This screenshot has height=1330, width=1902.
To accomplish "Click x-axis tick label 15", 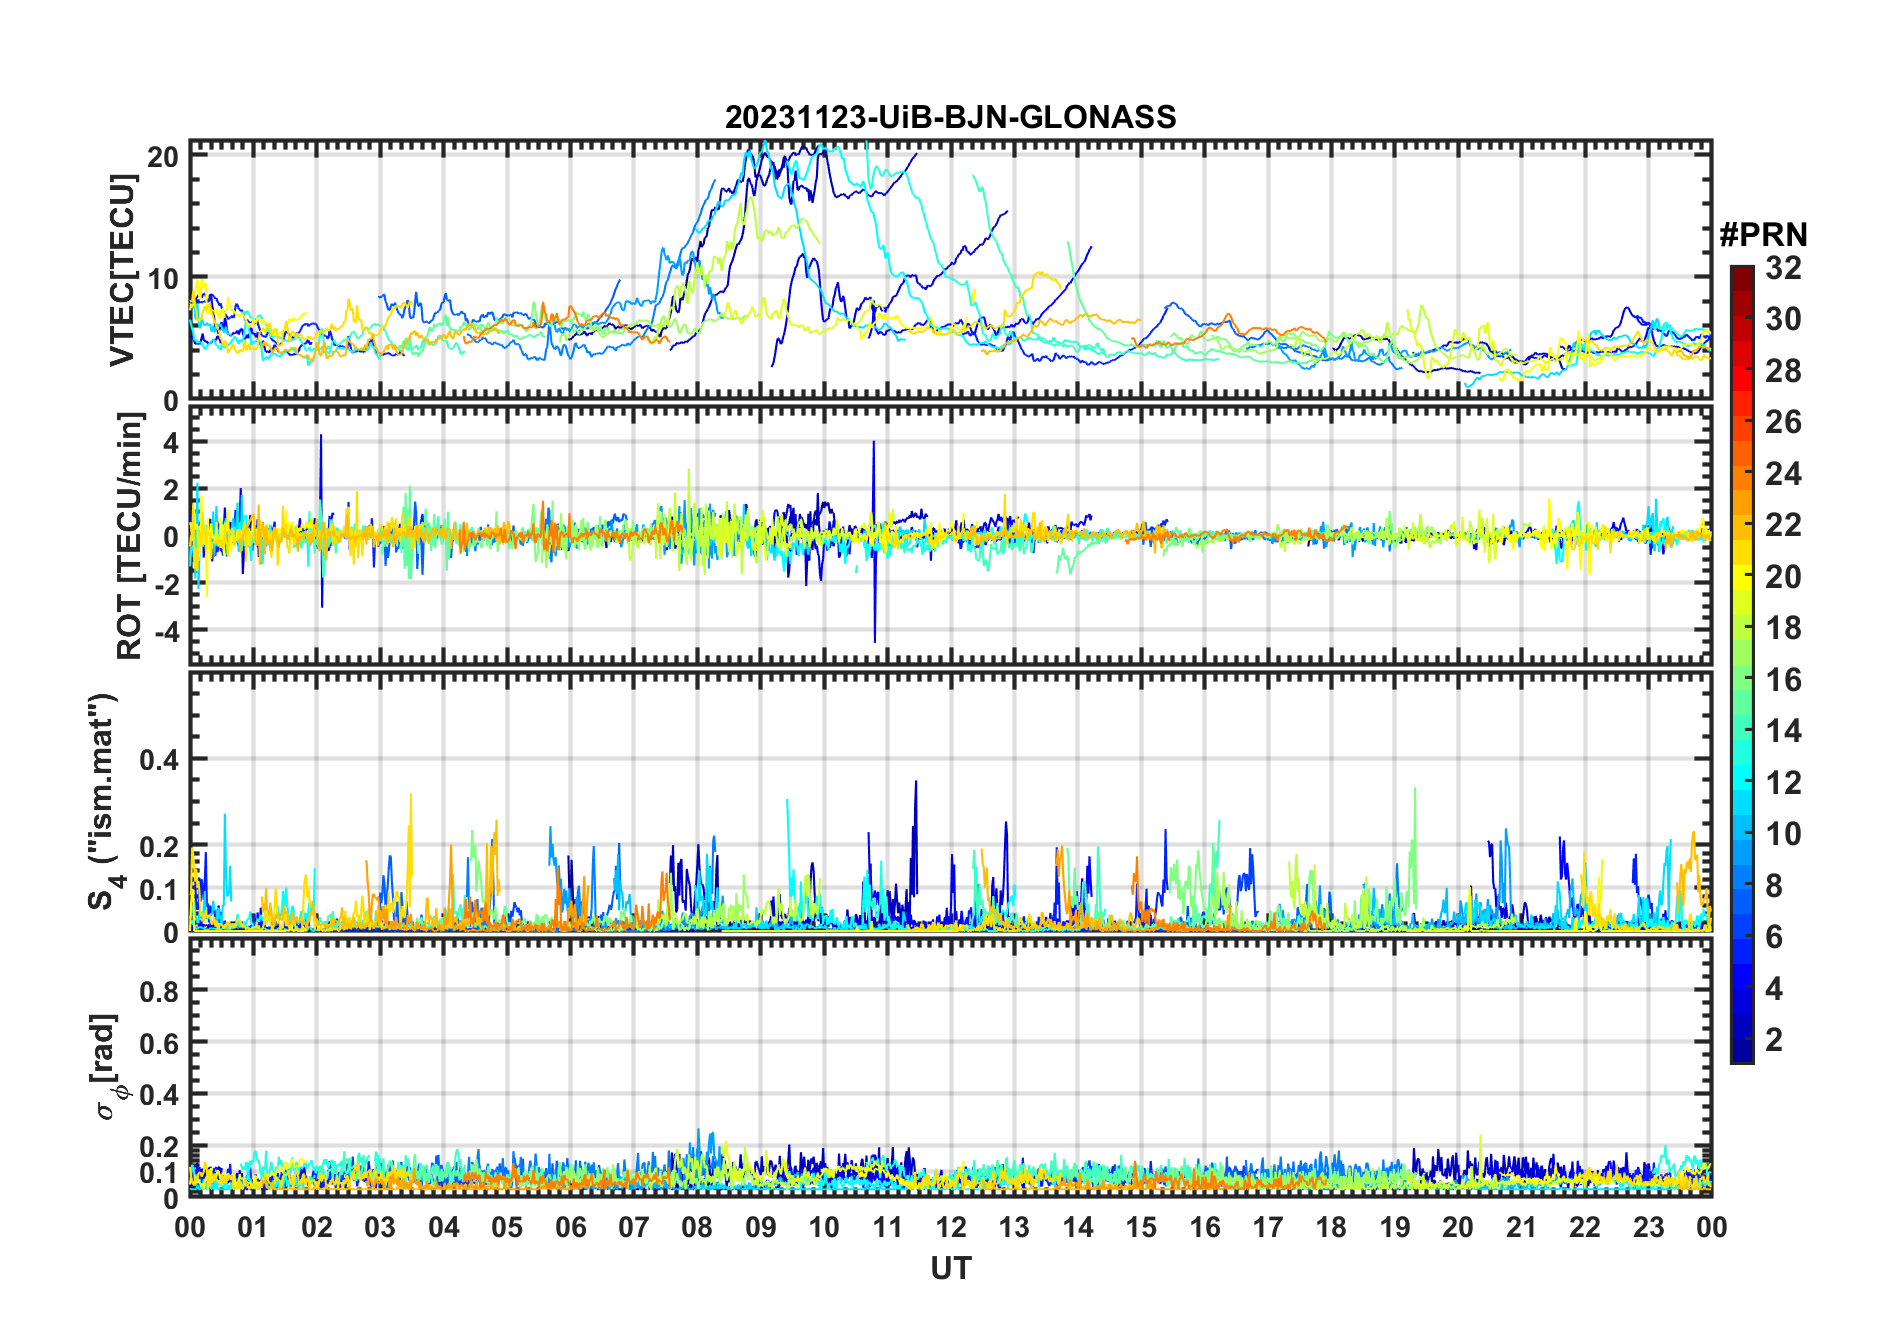I will click(1141, 1227).
